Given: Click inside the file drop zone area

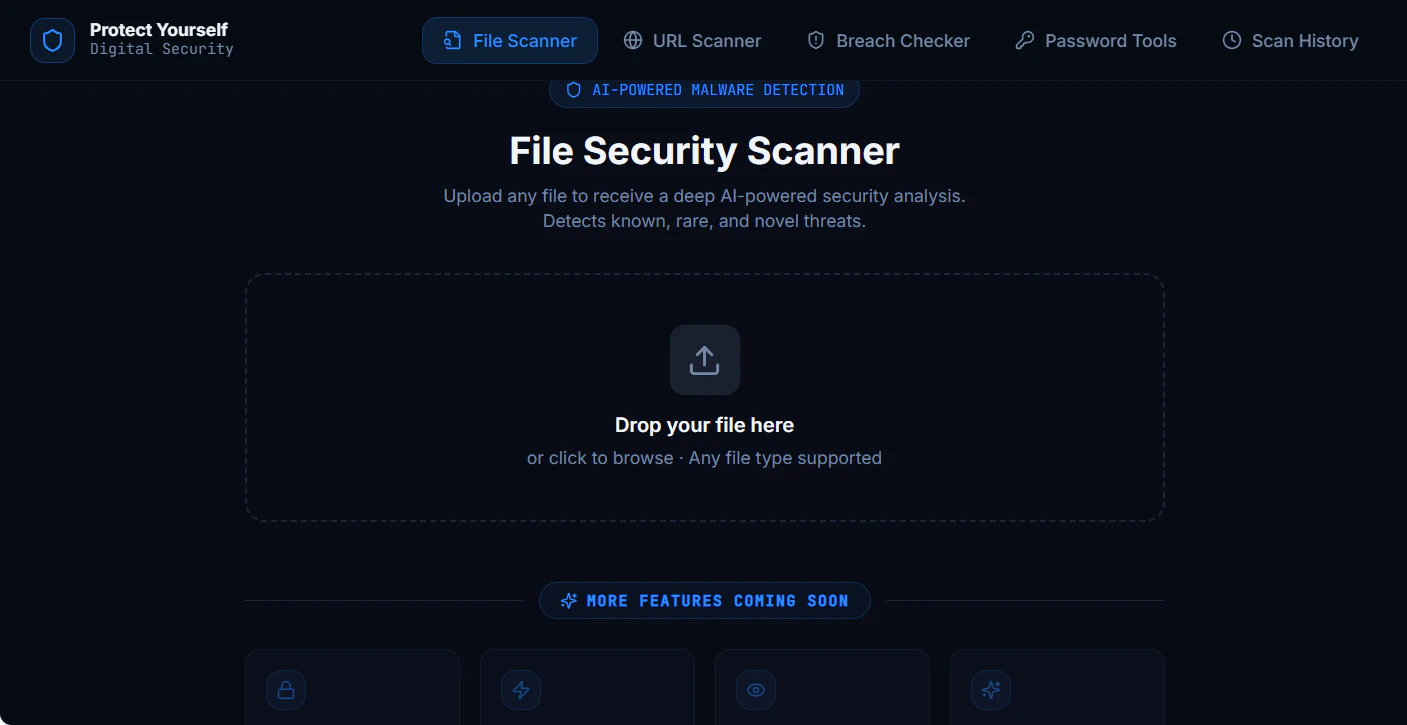Looking at the screenshot, I should click(x=704, y=397).
